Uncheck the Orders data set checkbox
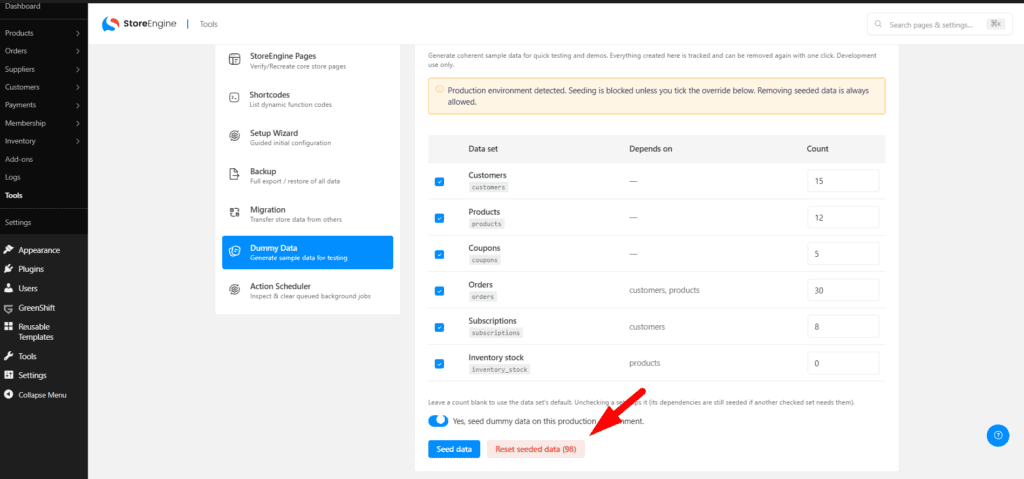Screen dimensions: 1024x479 (440, 291)
